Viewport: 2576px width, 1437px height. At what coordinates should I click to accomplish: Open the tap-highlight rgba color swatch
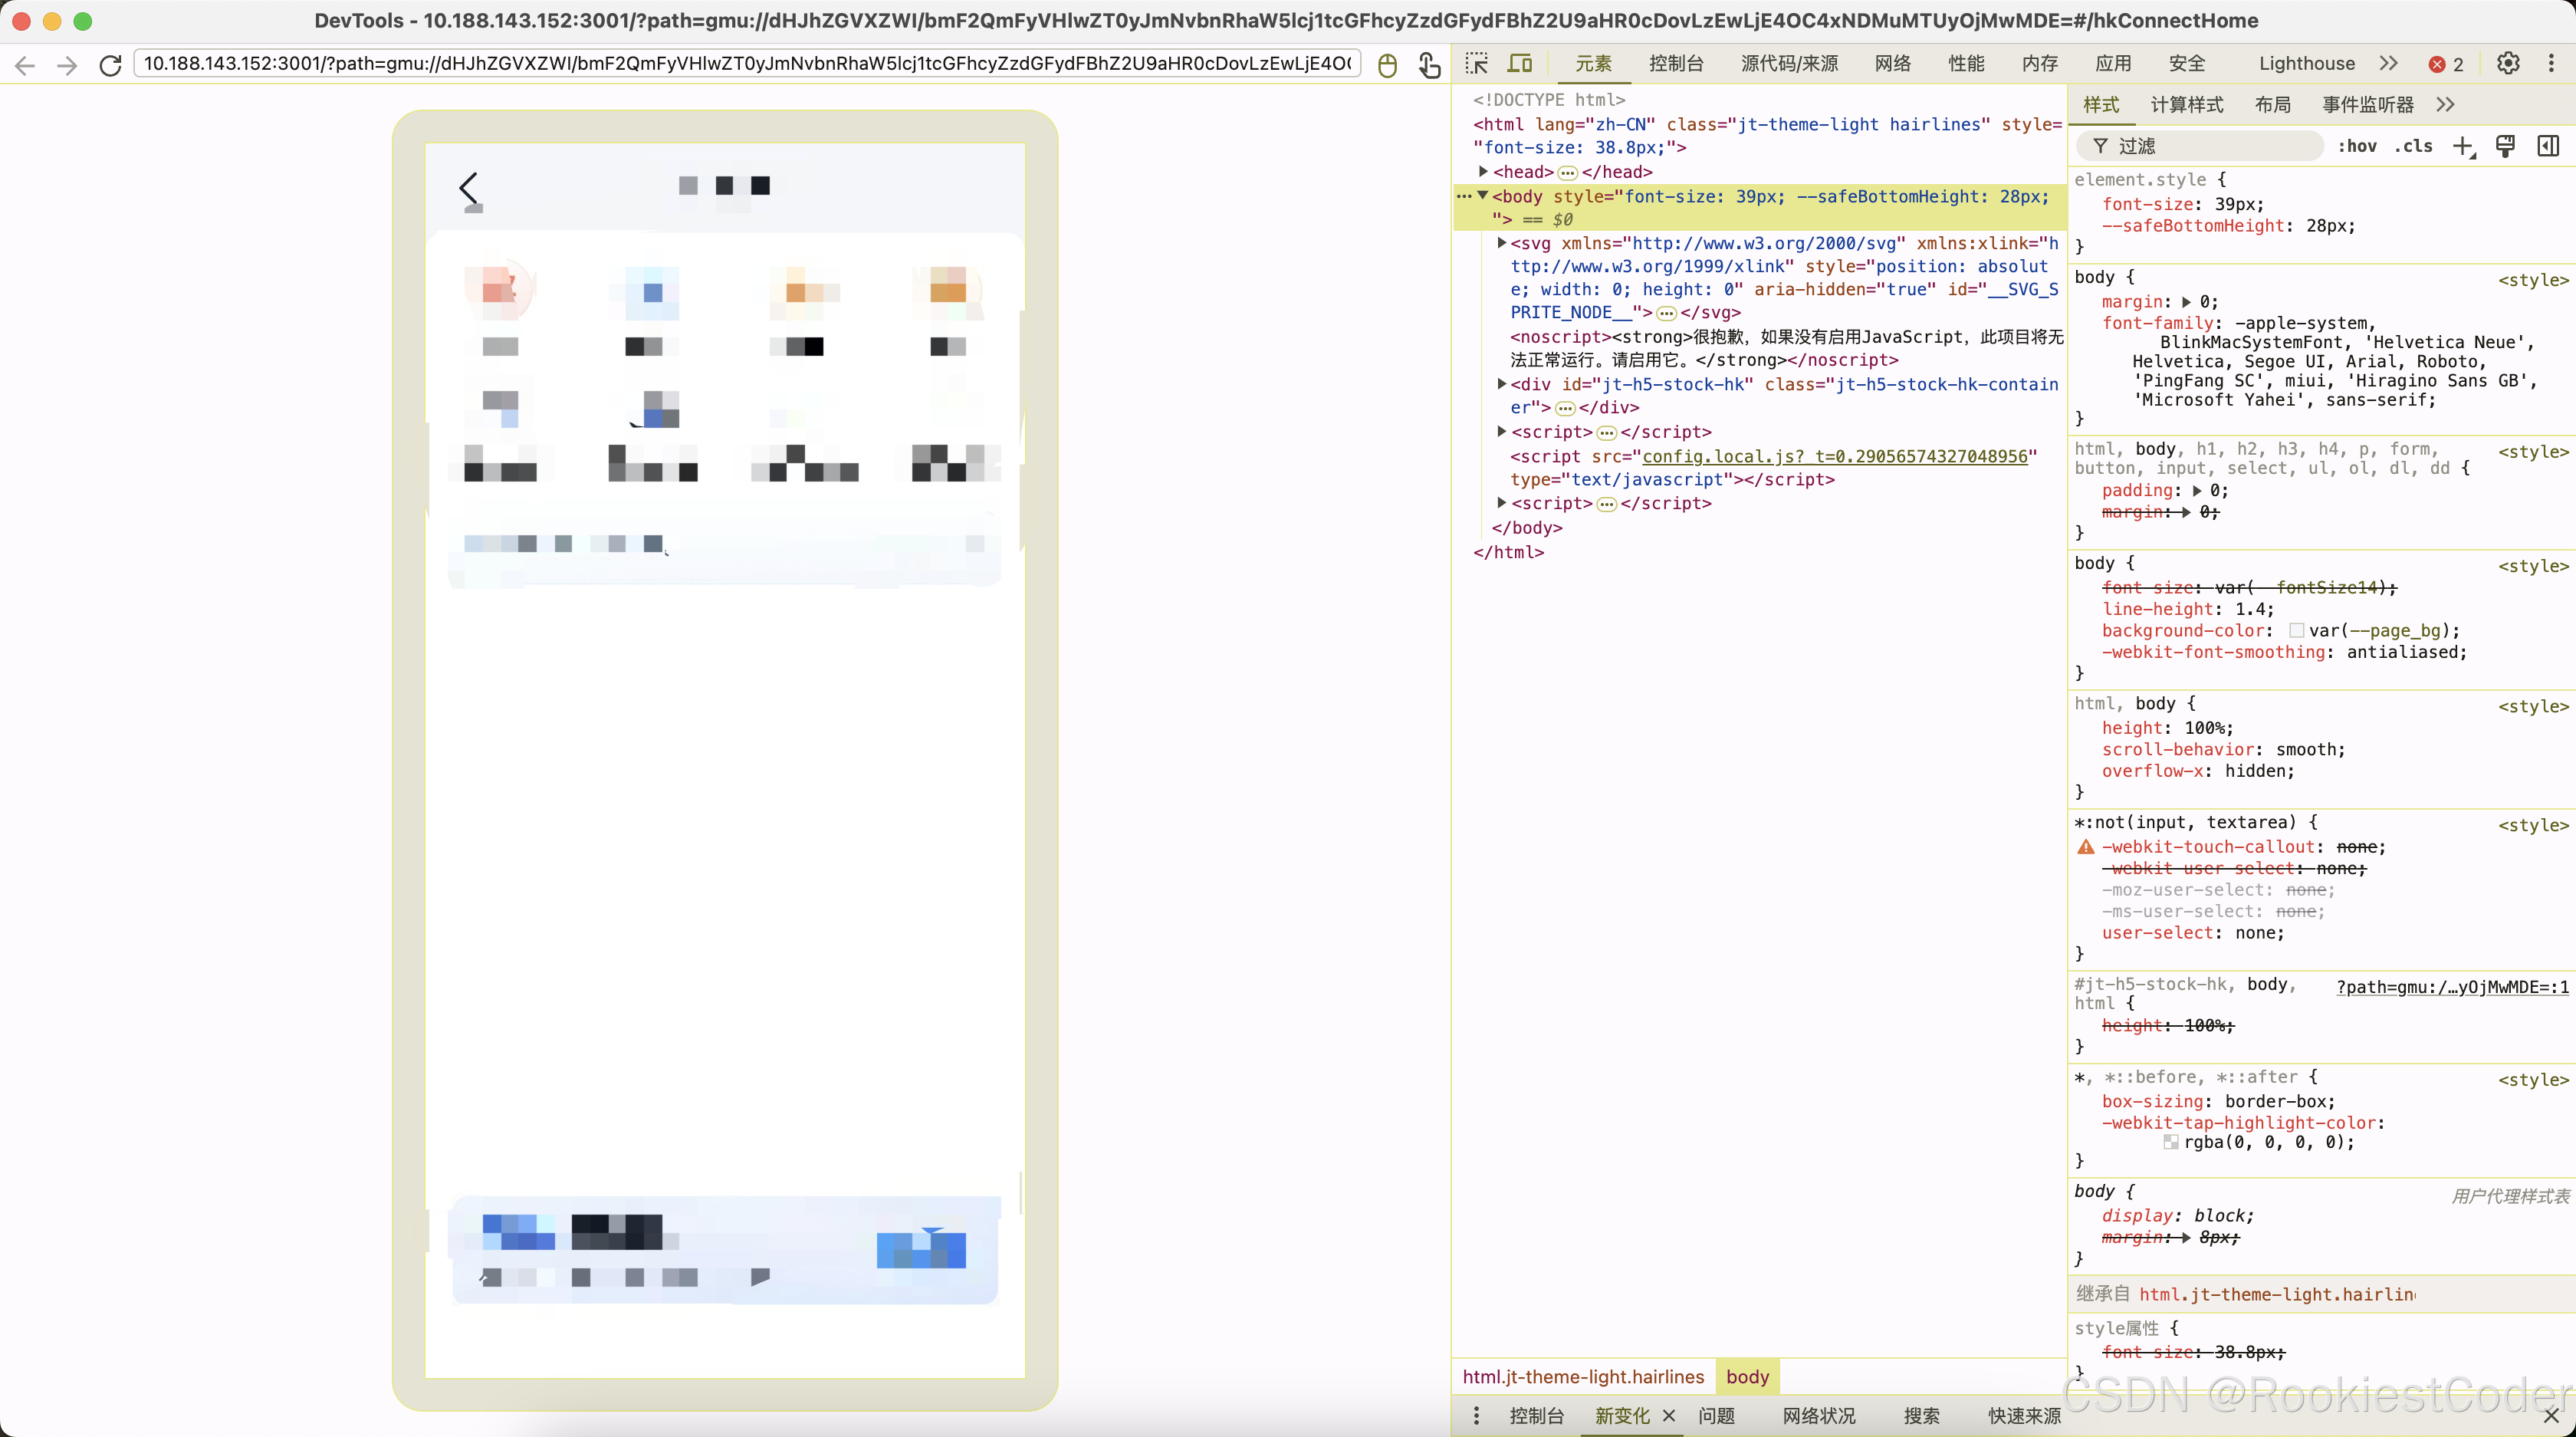[2171, 1143]
